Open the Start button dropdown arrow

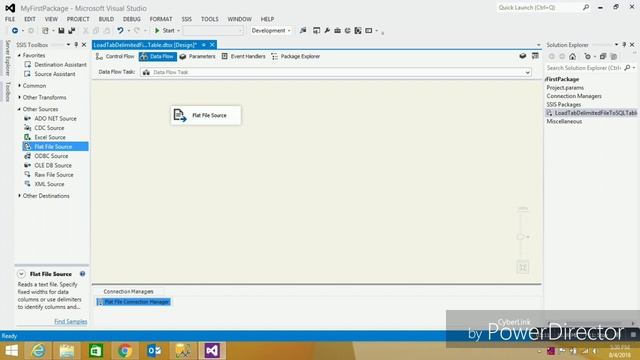pyautogui.click(x=178, y=31)
